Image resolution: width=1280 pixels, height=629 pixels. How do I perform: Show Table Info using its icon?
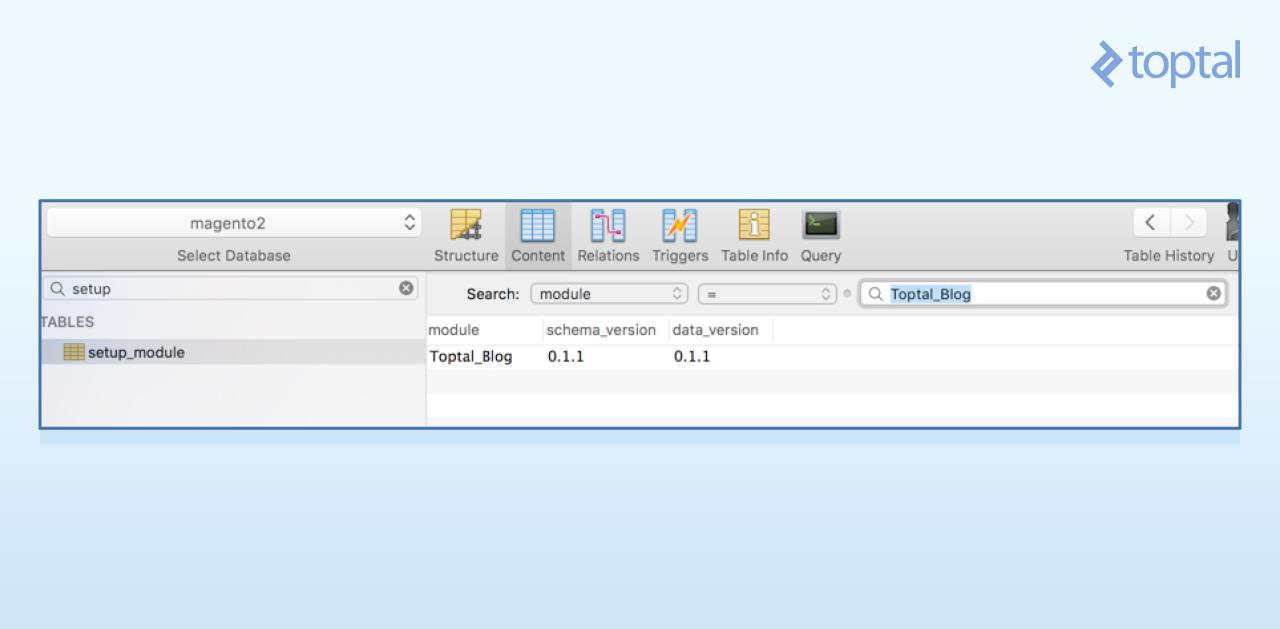tap(753, 225)
